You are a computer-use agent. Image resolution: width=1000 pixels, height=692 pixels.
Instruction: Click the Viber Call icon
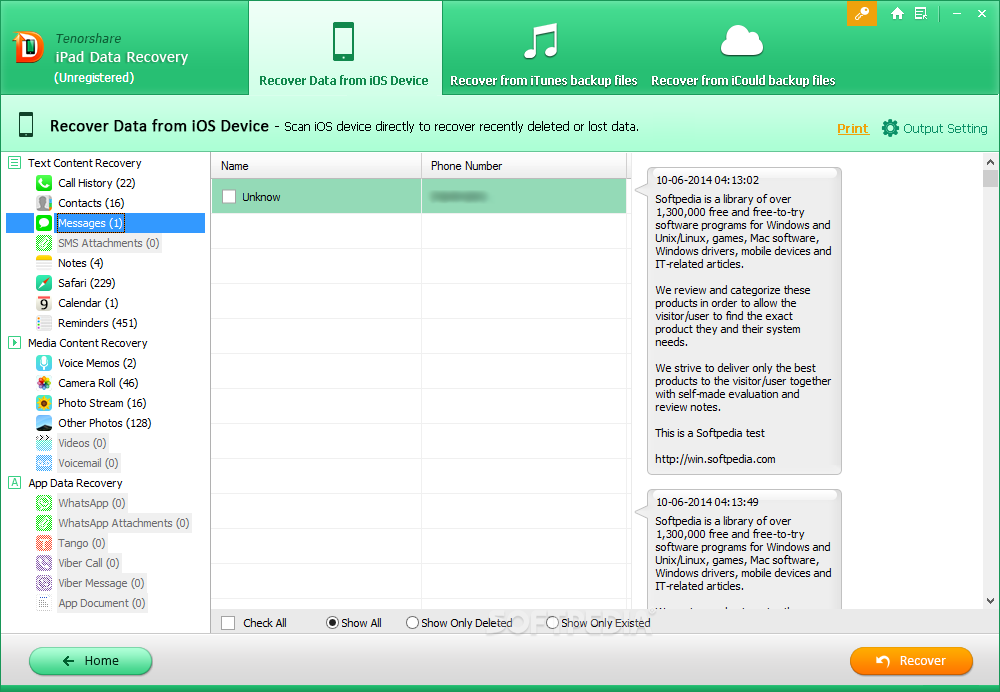click(x=44, y=563)
